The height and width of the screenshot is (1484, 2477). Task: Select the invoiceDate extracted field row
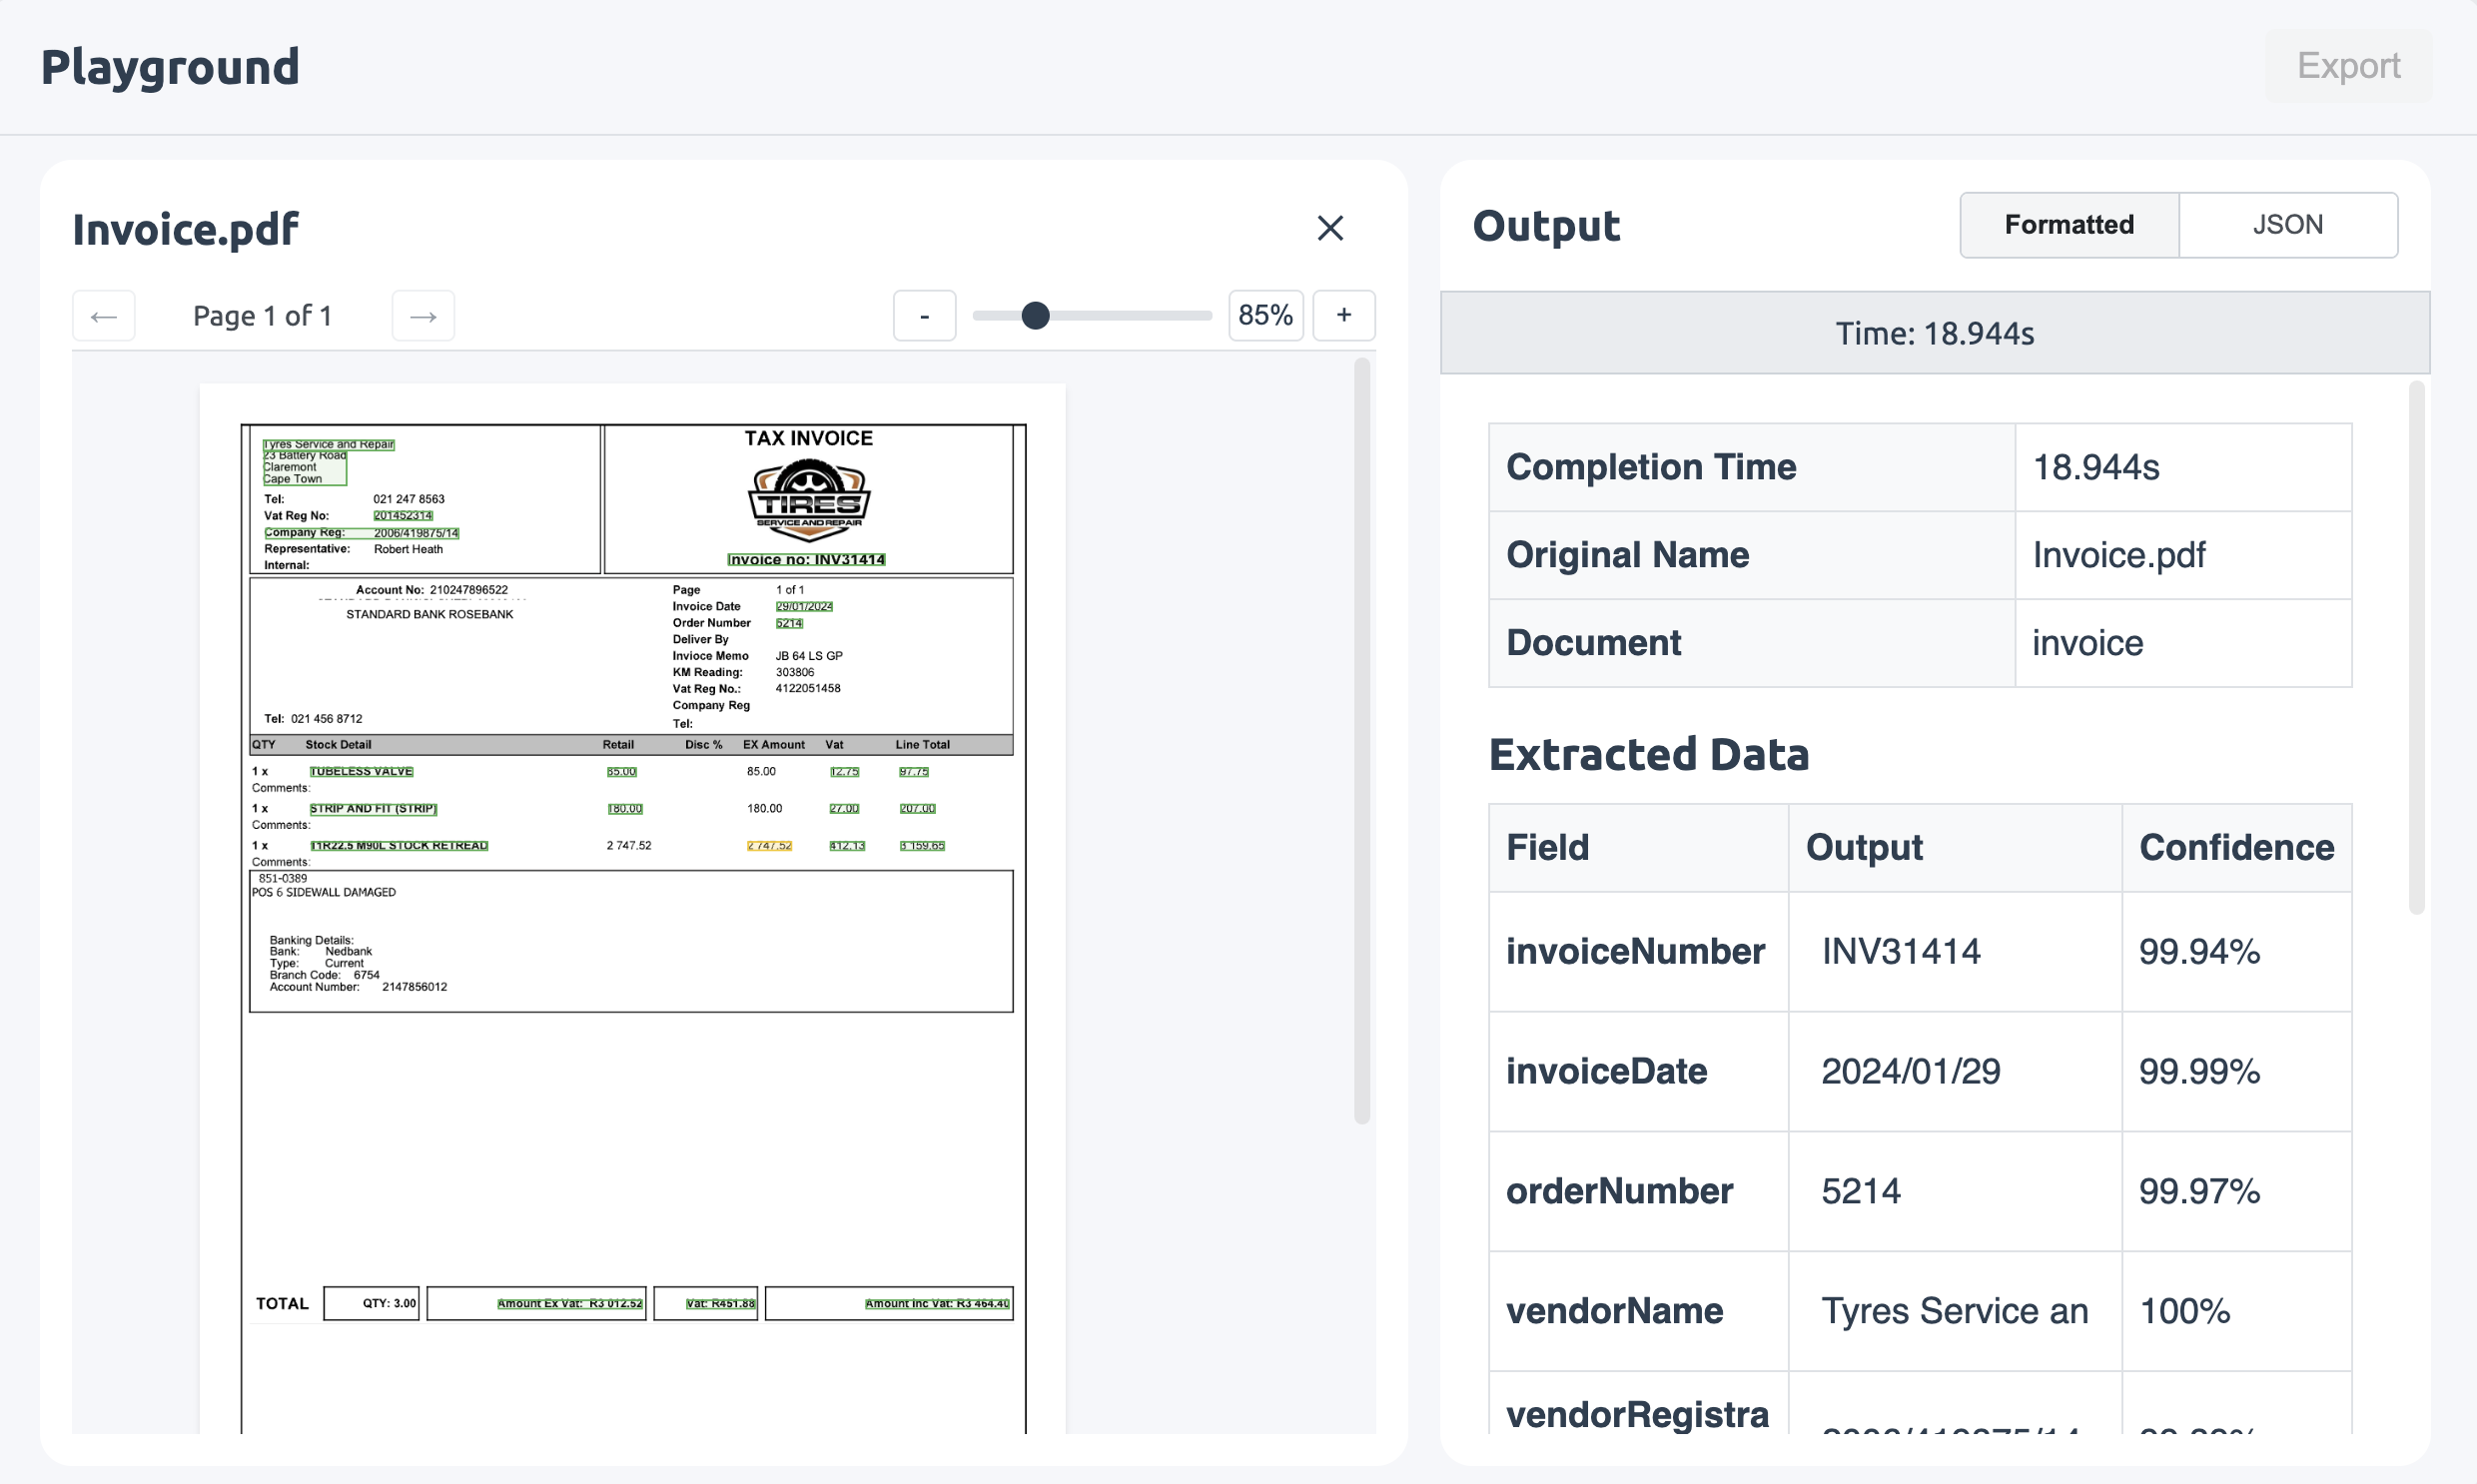[x=1607, y=1071]
